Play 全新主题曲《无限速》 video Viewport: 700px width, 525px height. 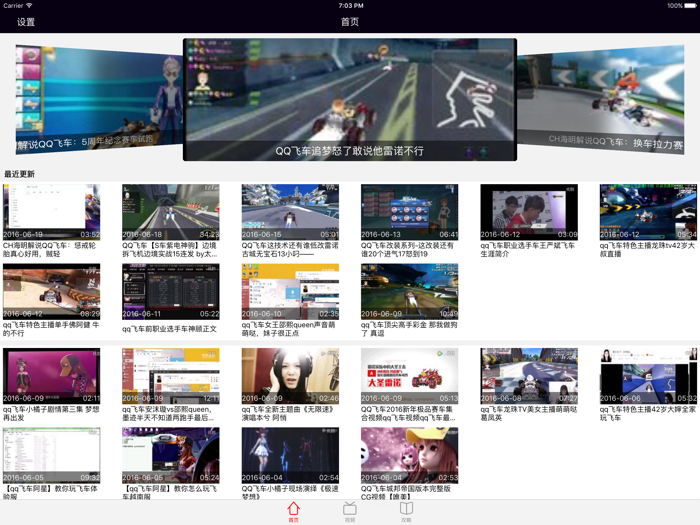tap(290, 375)
